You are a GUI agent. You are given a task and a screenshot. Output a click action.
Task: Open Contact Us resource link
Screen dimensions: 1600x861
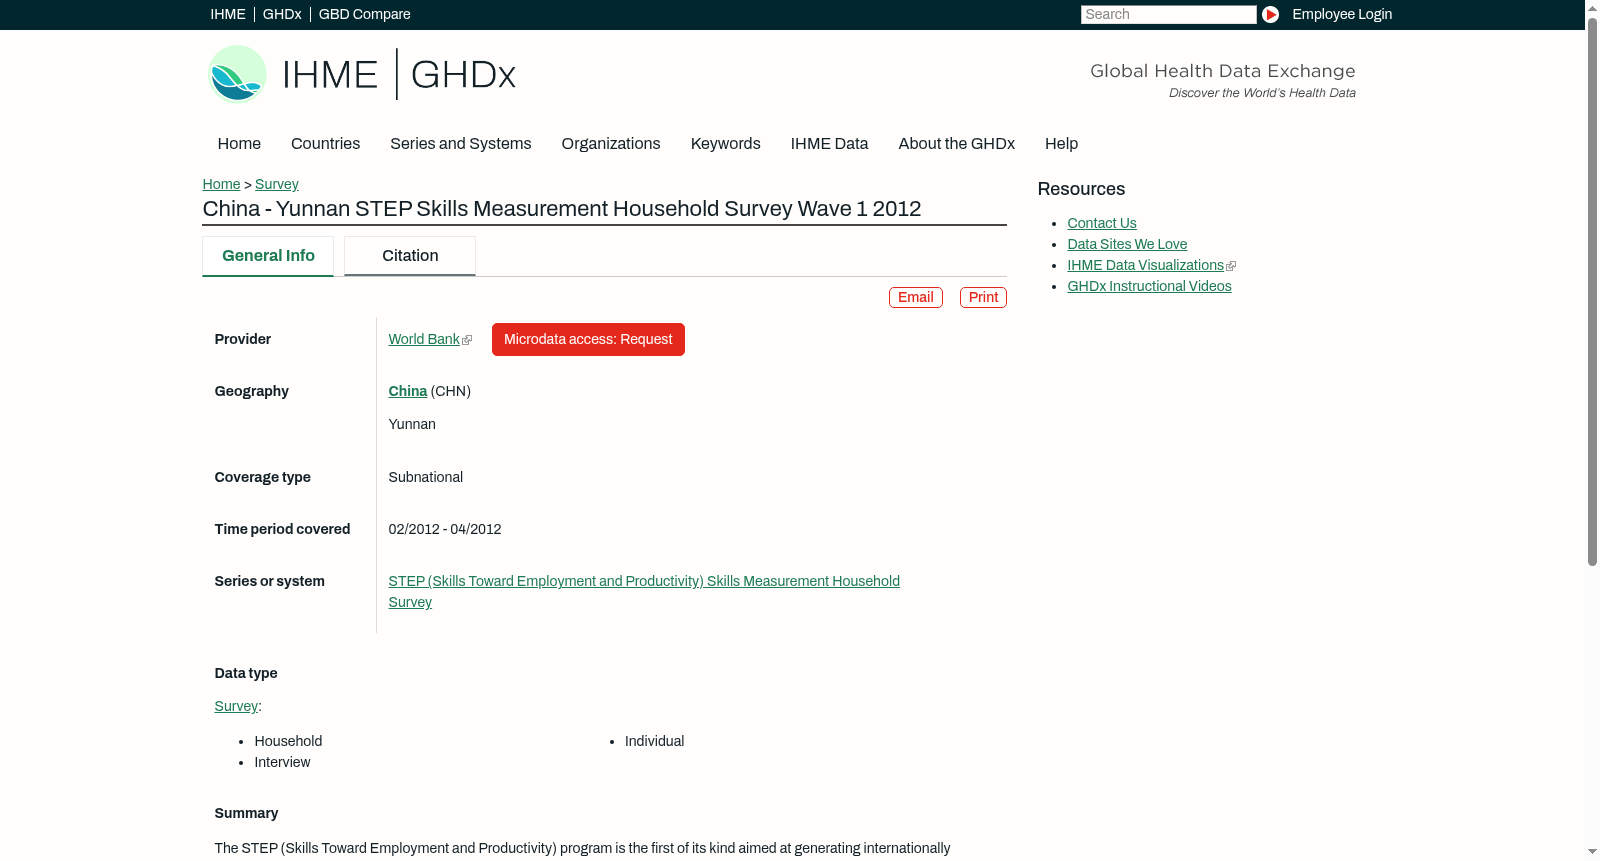pyautogui.click(x=1102, y=224)
